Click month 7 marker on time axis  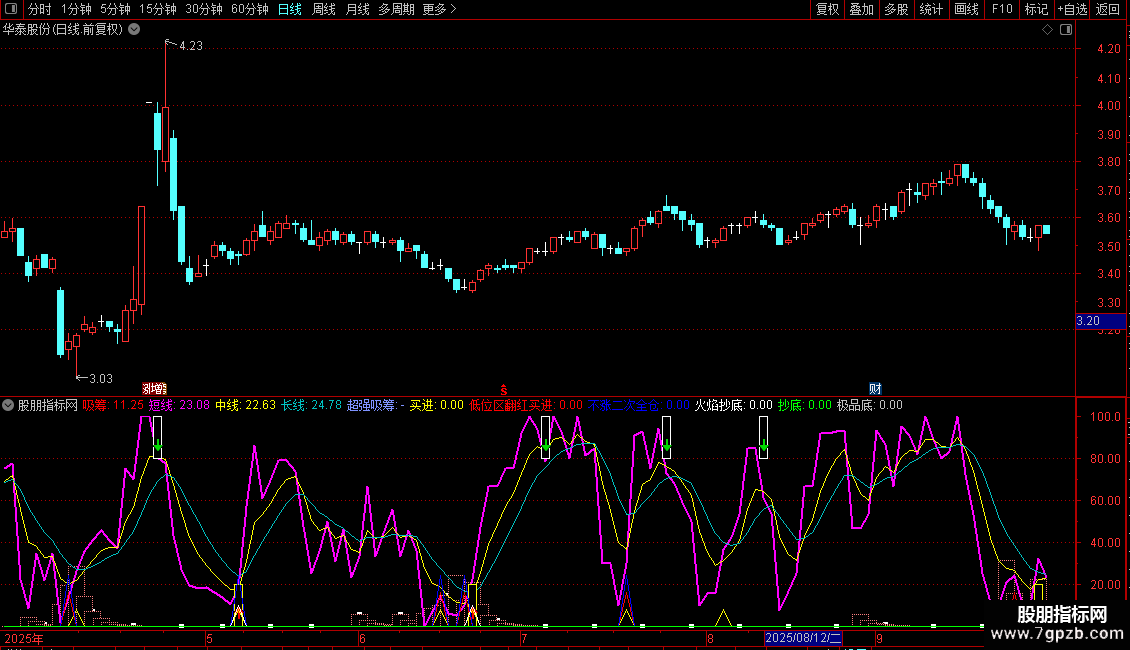tap(524, 638)
